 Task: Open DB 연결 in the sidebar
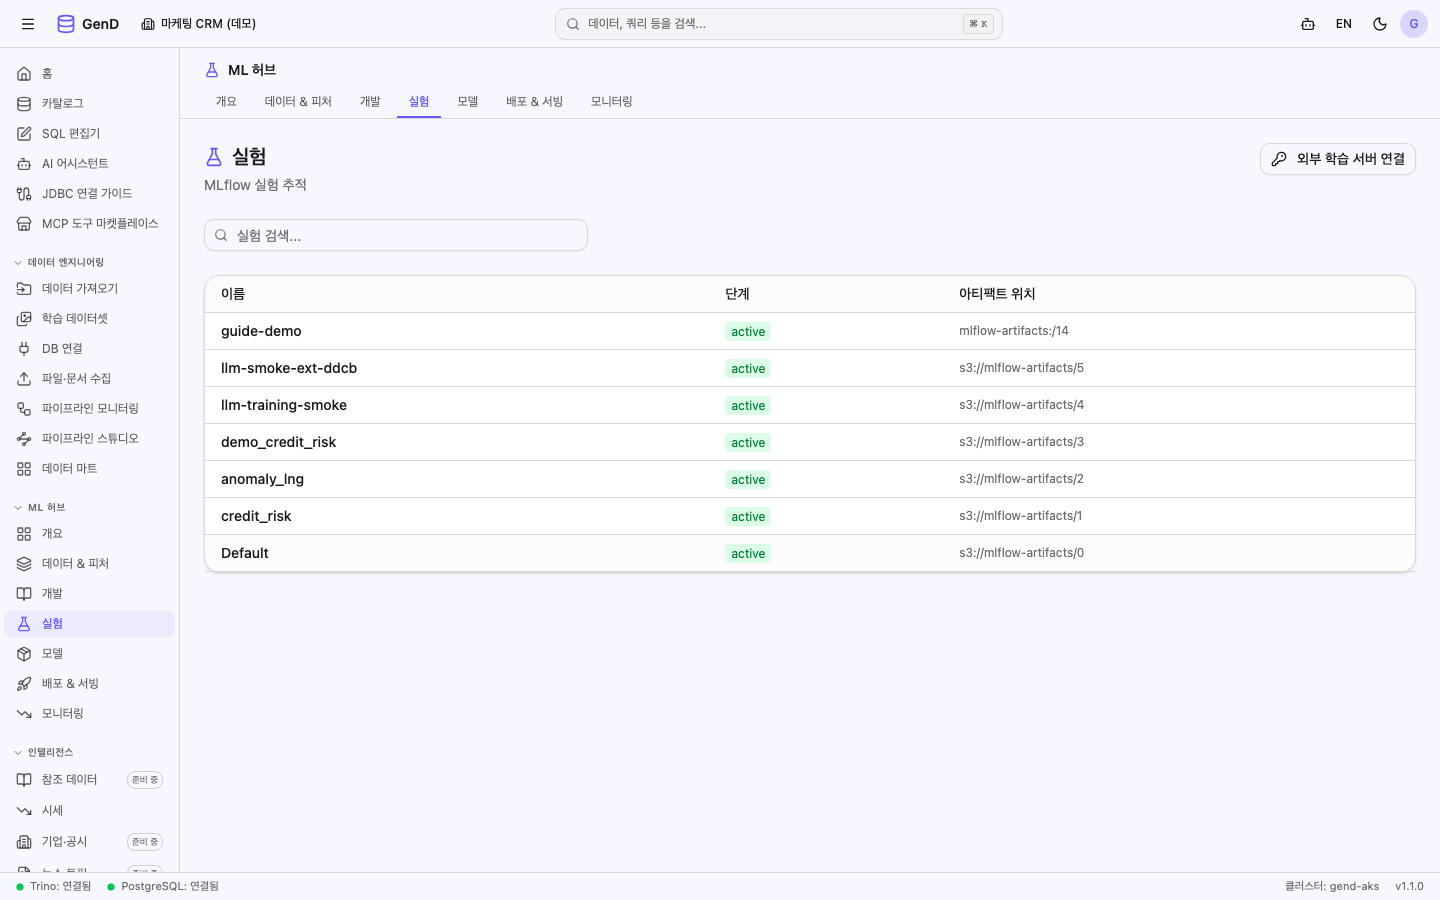pos(90,349)
